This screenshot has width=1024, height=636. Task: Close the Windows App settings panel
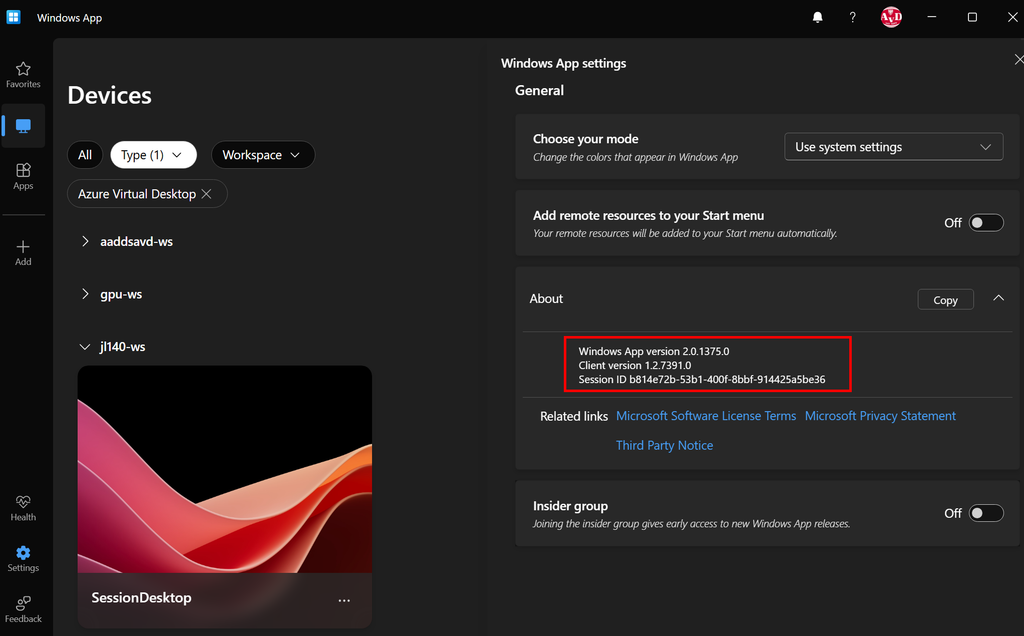click(1018, 59)
